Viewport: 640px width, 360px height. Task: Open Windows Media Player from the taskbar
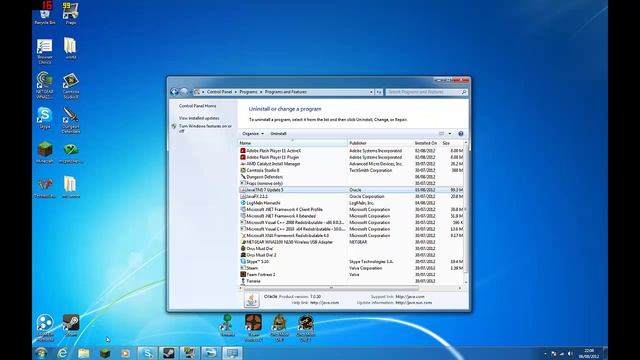coord(126,353)
